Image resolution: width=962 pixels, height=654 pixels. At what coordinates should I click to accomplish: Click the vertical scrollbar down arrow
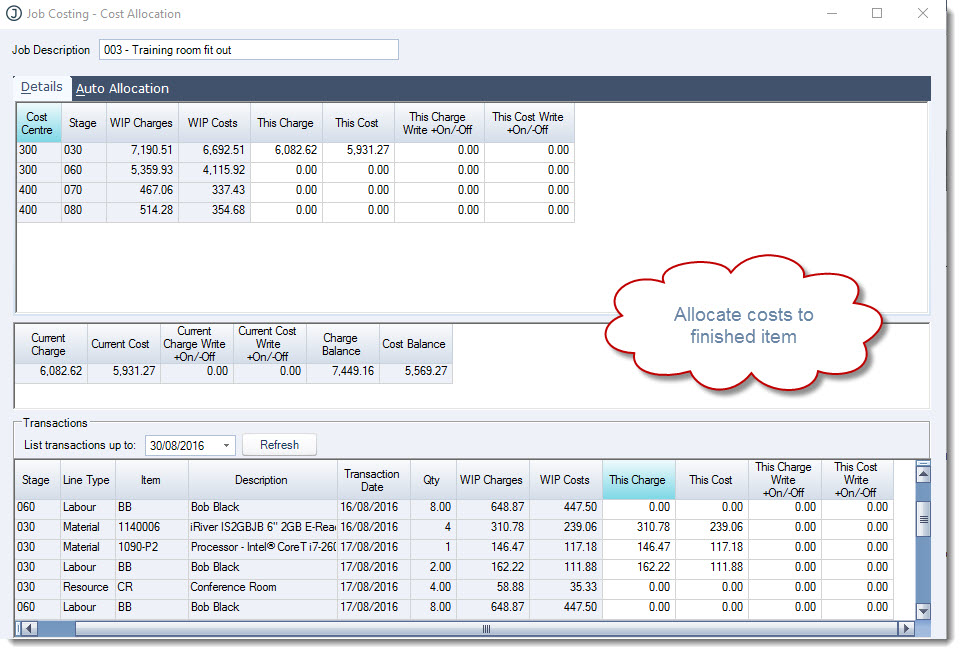pos(923,611)
